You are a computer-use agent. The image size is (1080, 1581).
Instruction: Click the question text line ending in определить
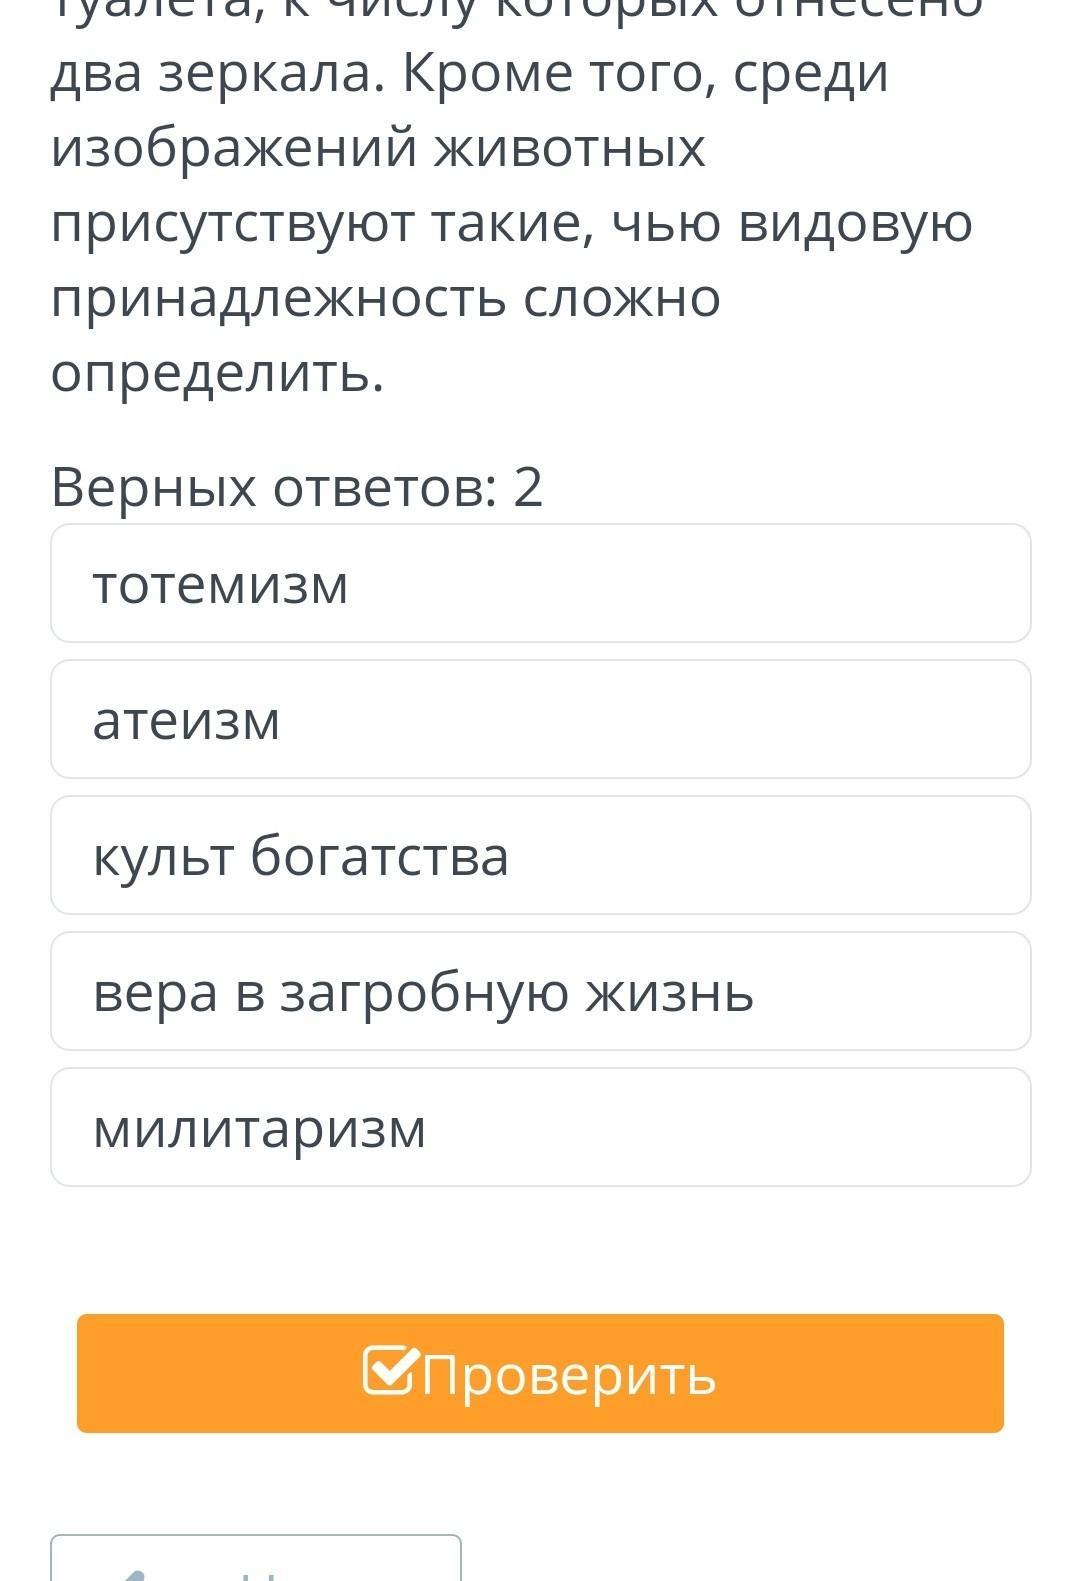(x=217, y=373)
